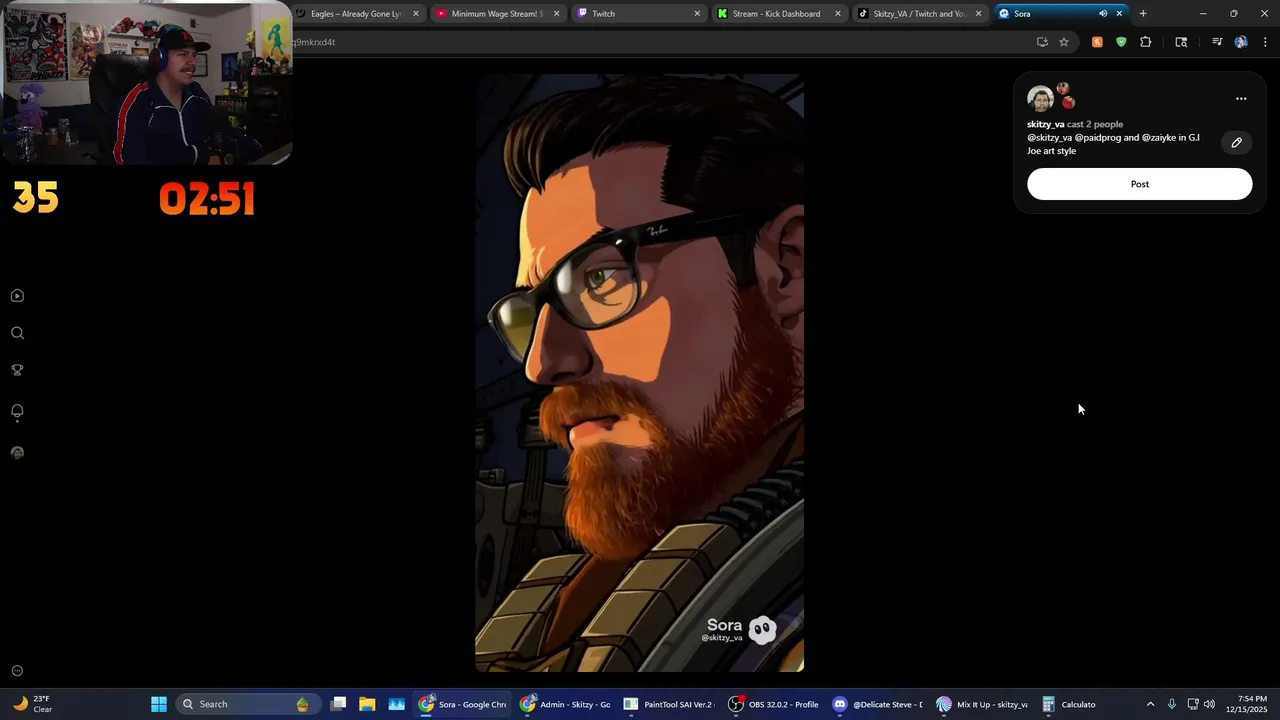Image resolution: width=1280 pixels, height=720 pixels.
Task: Open skitzy_va profile avatar in post panel
Action: [x=1040, y=99]
